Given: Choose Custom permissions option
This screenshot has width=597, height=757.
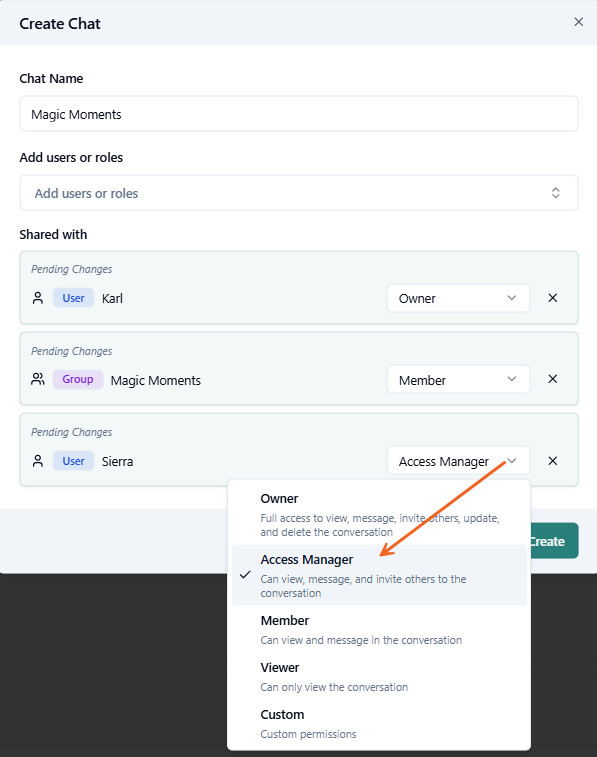Looking at the screenshot, I should [x=379, y=724].
